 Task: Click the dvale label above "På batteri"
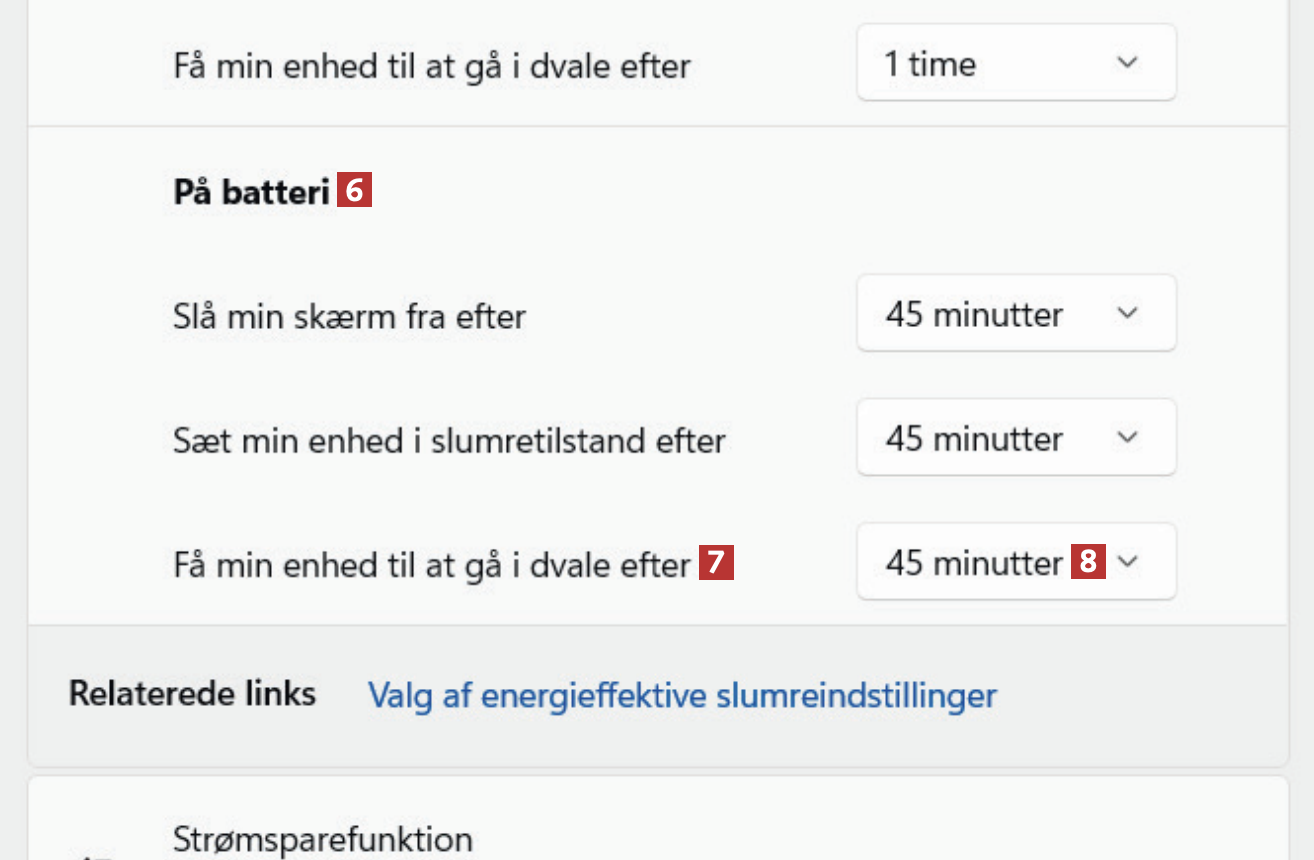432,66
